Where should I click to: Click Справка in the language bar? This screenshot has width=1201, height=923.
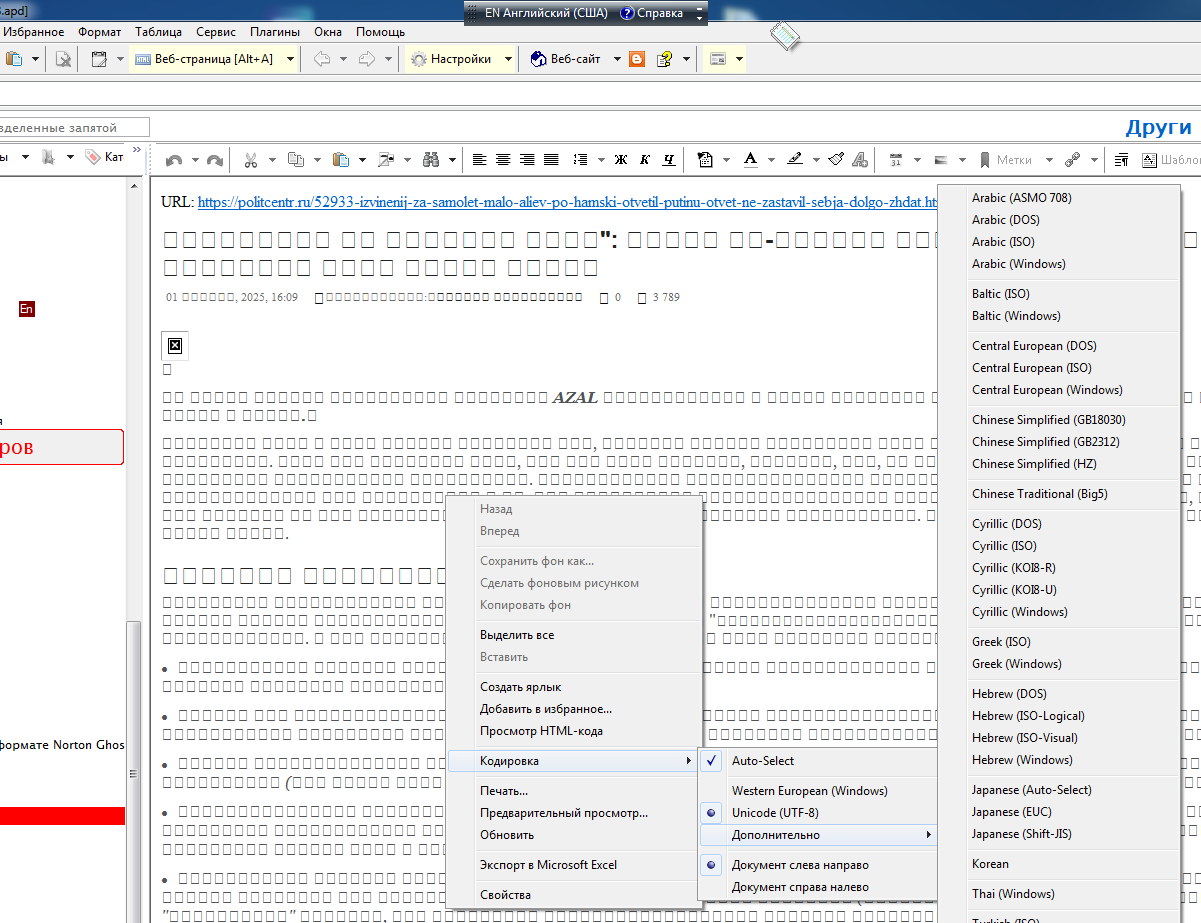(652, 13)
